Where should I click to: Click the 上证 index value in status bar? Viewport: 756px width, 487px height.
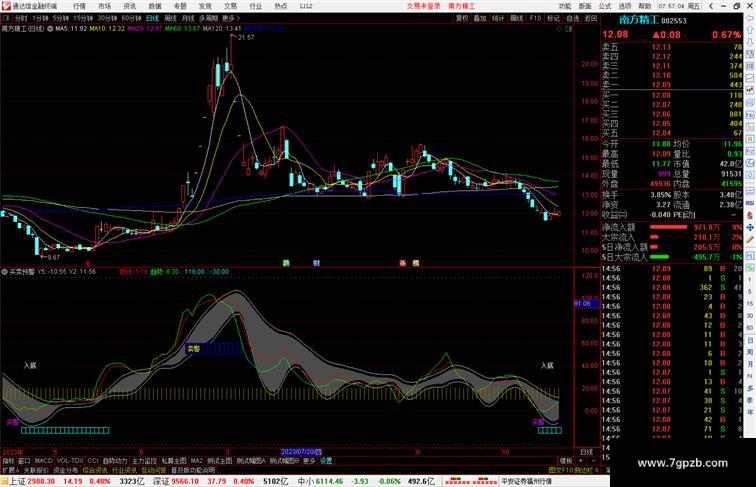(x=41, y=481)
